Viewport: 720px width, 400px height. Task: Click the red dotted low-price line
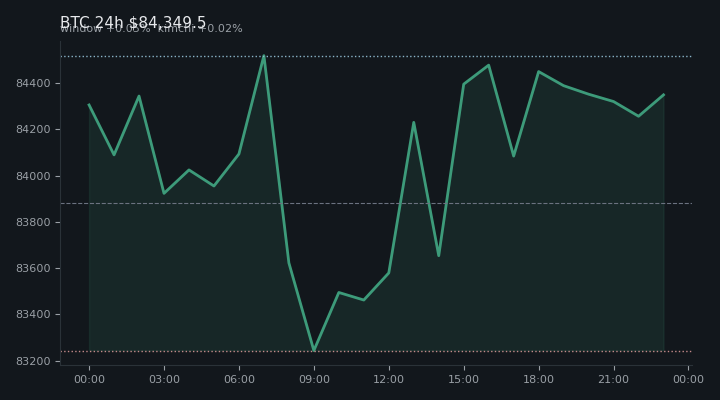pos(376,351)
